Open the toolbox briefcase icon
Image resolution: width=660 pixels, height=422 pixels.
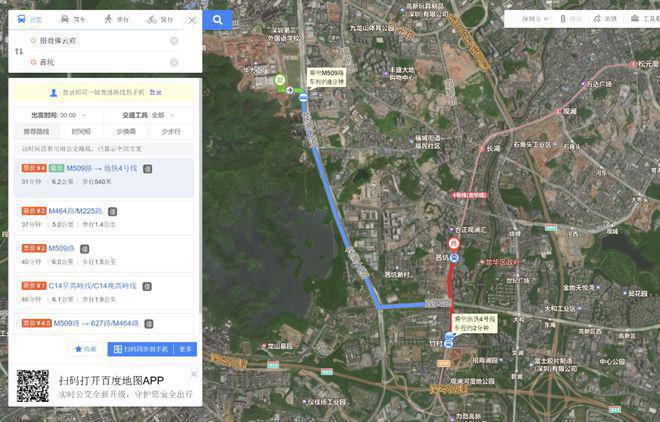[635, 19]
